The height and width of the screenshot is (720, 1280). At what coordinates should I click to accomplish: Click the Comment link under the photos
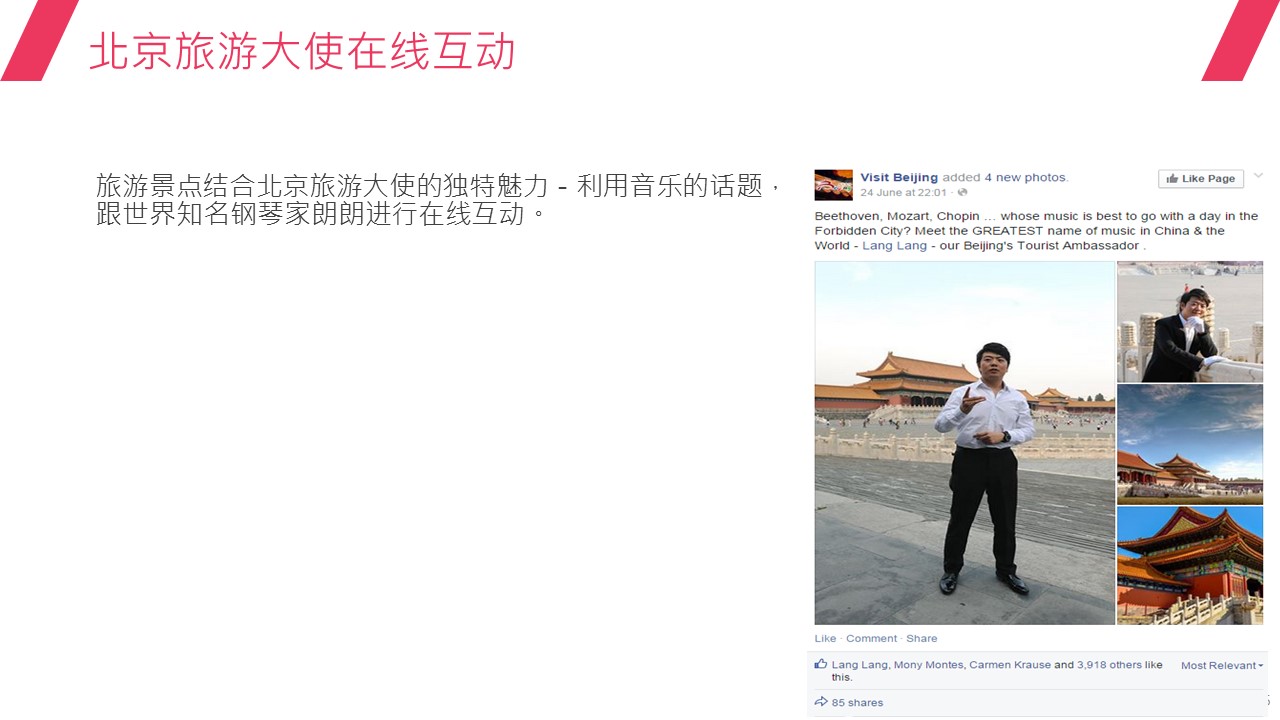871,638
